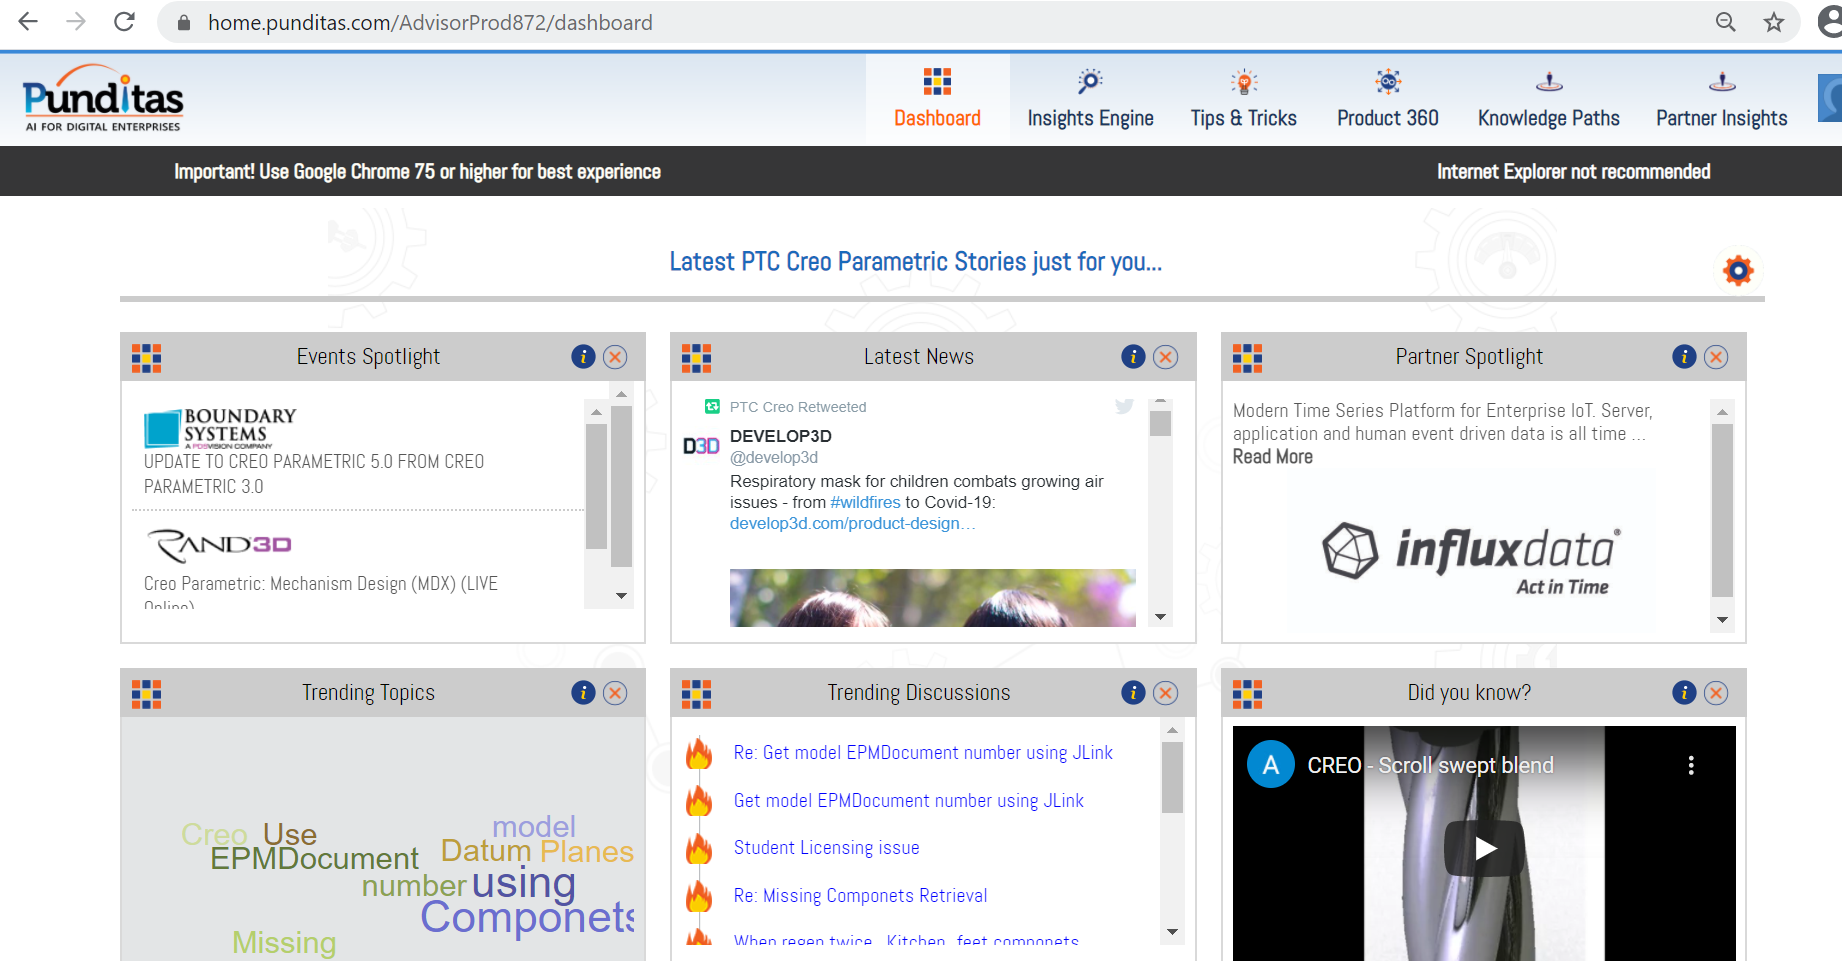The width and height of the screenshot is (1842, 961).
Task: Close the Did you know widget
Action: pyautogui.click(x=1716, y=693)
